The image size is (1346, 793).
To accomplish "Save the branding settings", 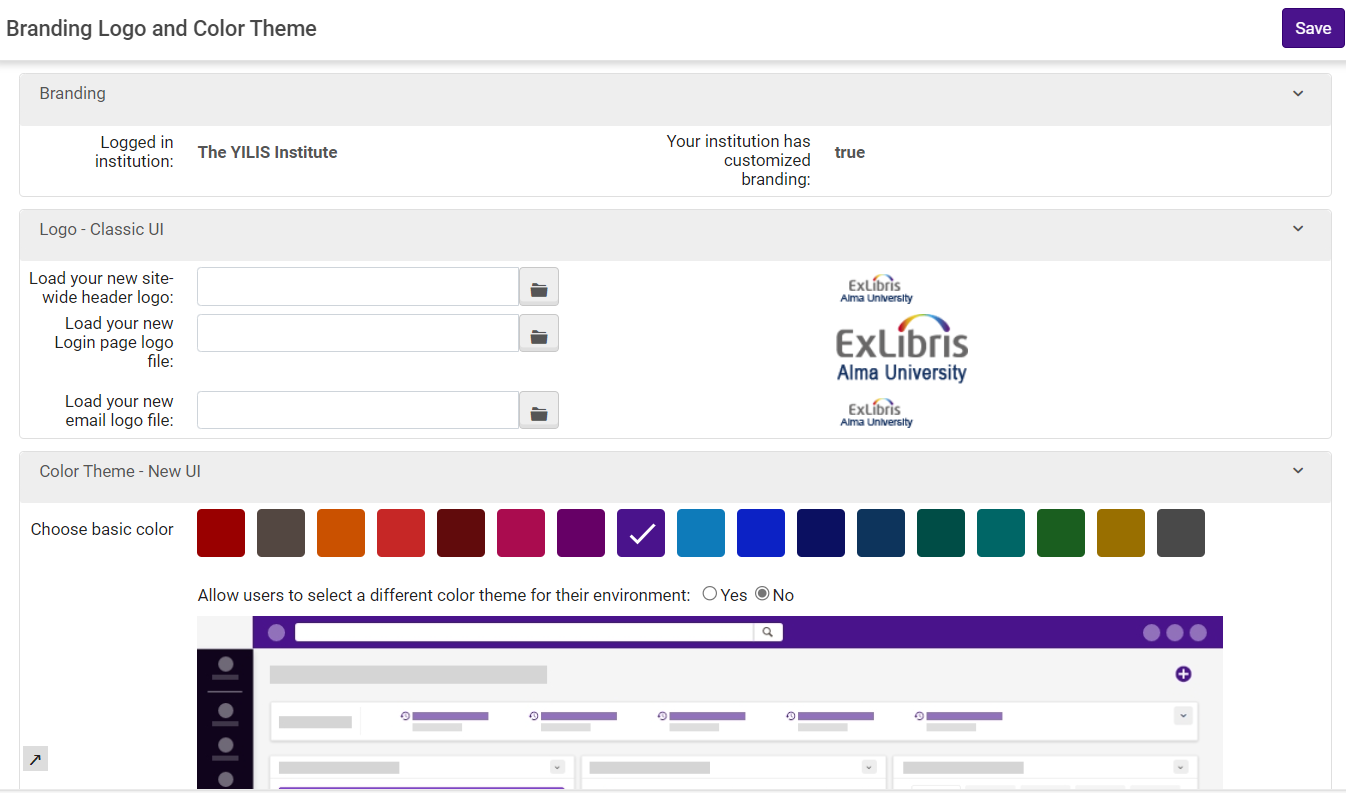I will (1313, 28).
